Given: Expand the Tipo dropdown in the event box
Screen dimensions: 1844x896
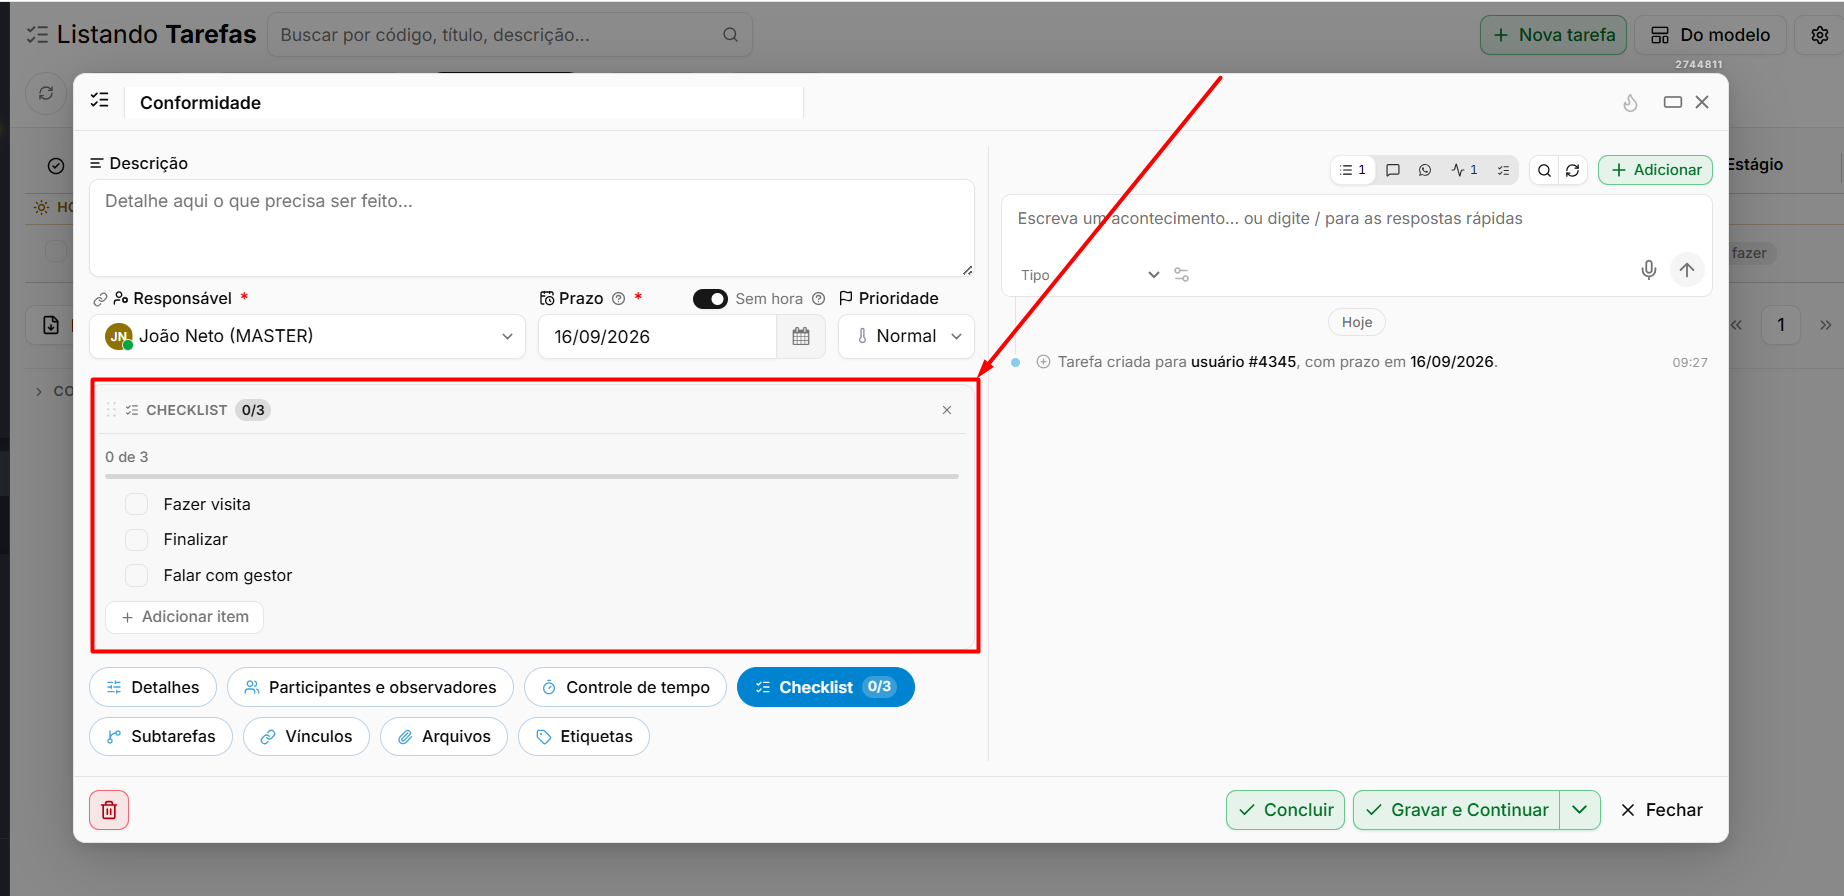Looking at the screenshot, I should click(1090, 275).
